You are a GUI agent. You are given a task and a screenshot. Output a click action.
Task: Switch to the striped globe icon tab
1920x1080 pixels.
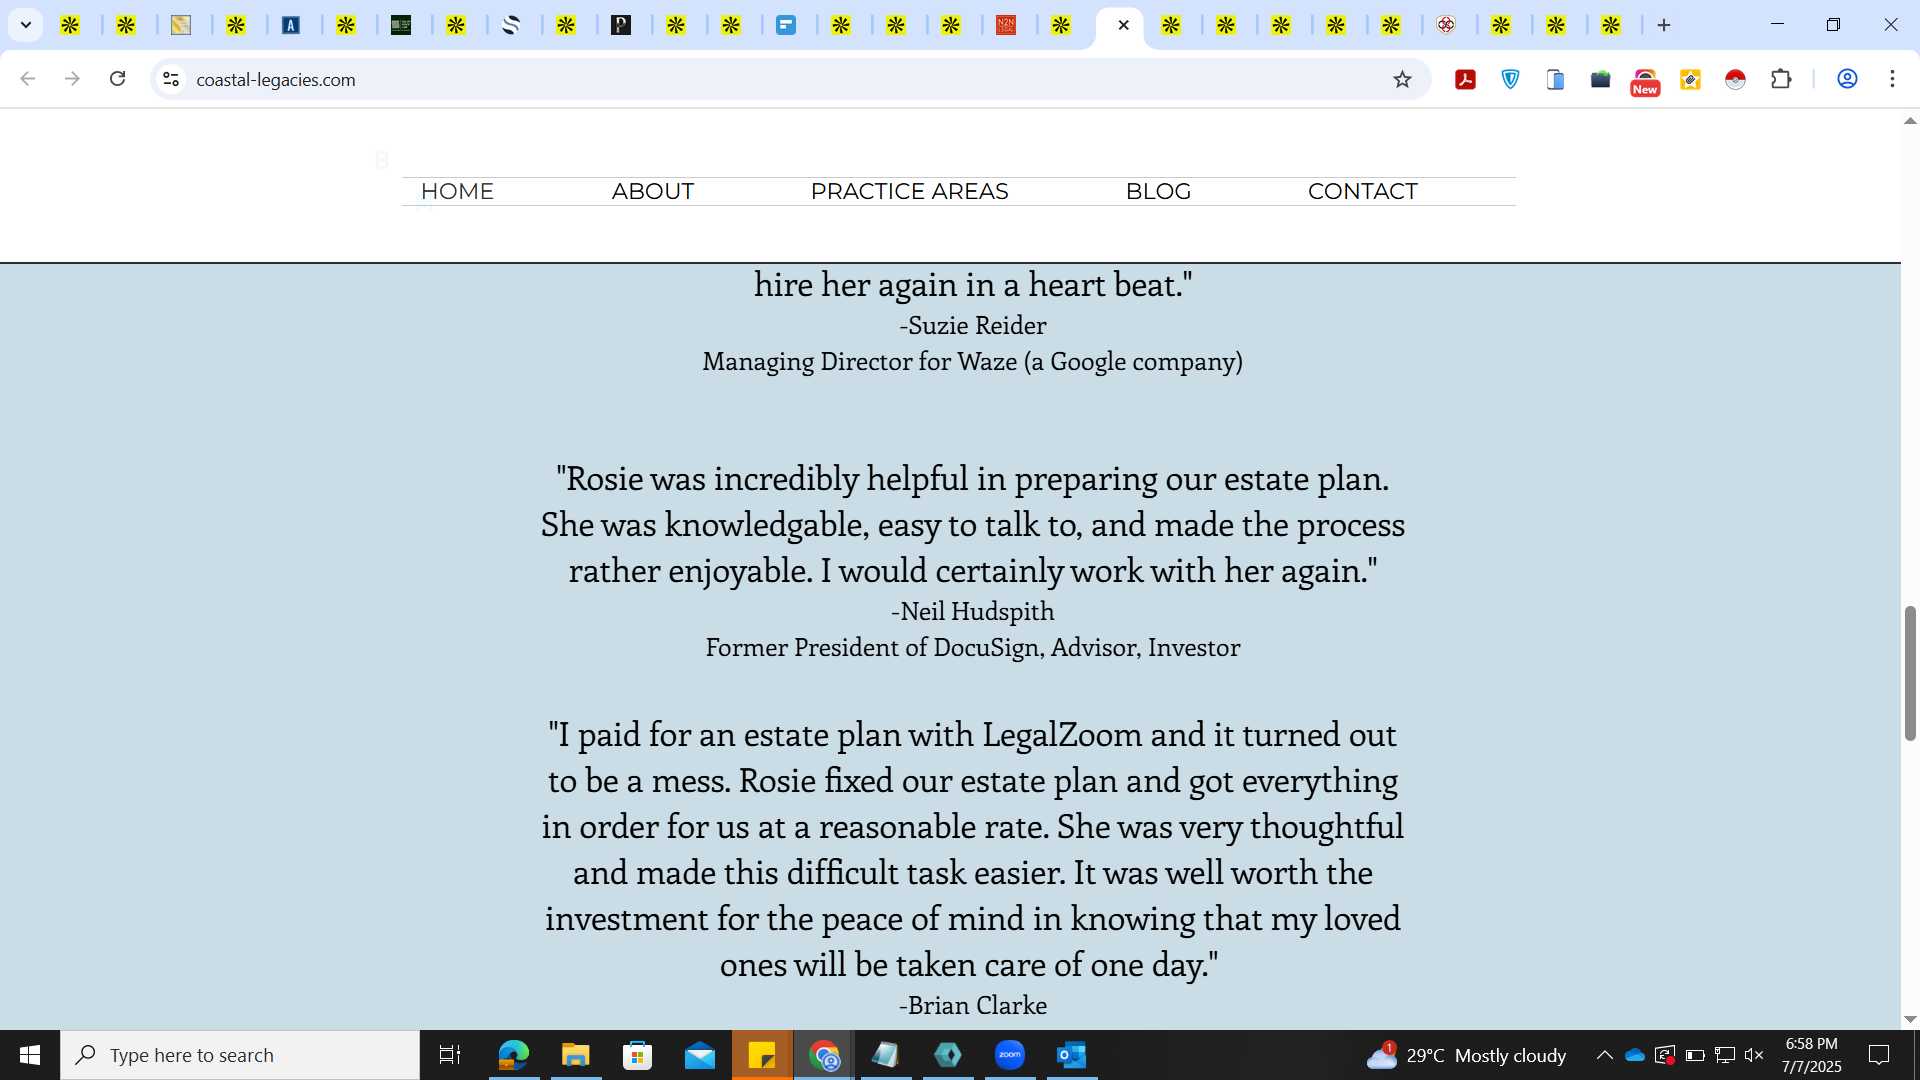click(511, 26)
